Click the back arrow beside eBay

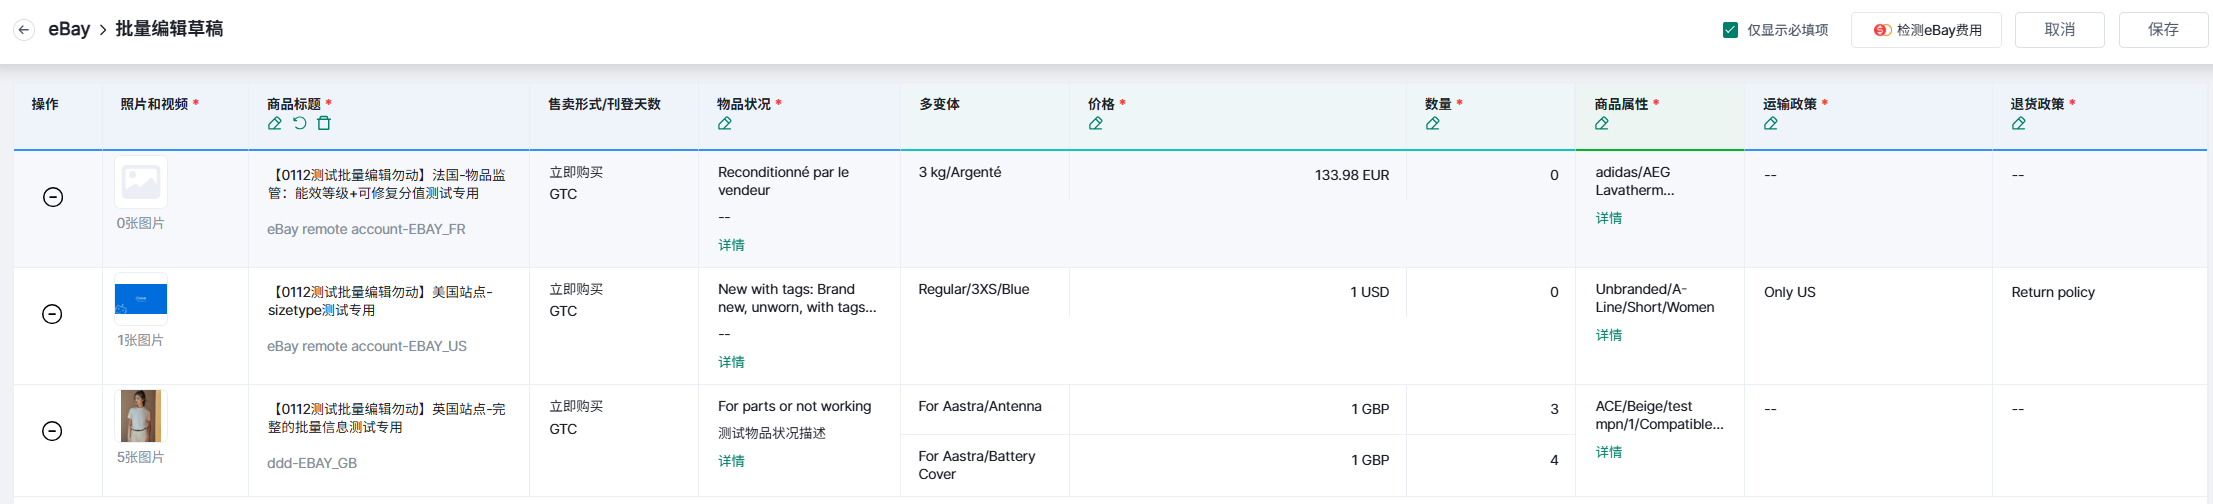[x=24, y=30]
